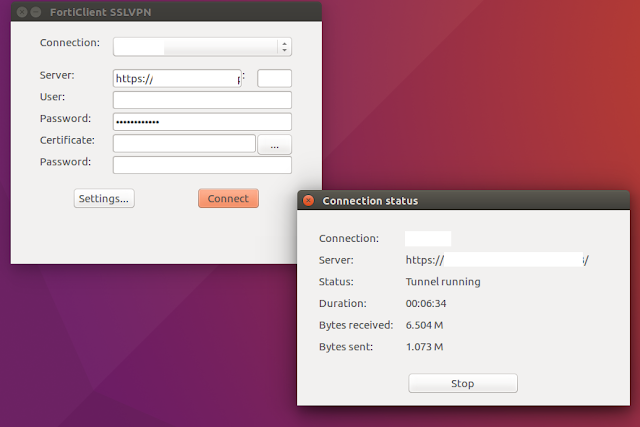Screen dimensions: 640x427
Task: Minimize the FortiClient SSLVPN window
Action: 36,12
